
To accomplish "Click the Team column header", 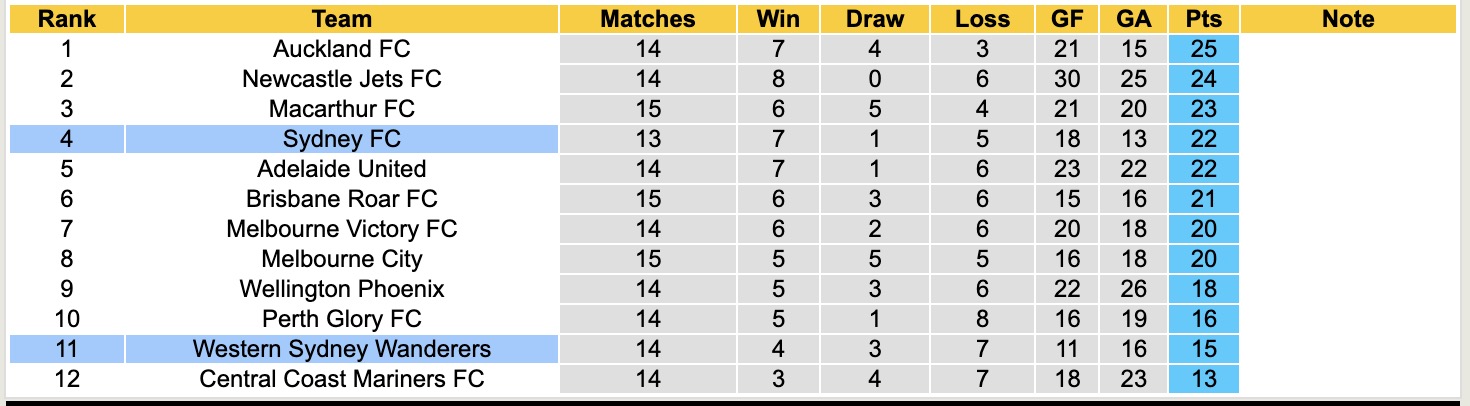I will tap(341, 19).
